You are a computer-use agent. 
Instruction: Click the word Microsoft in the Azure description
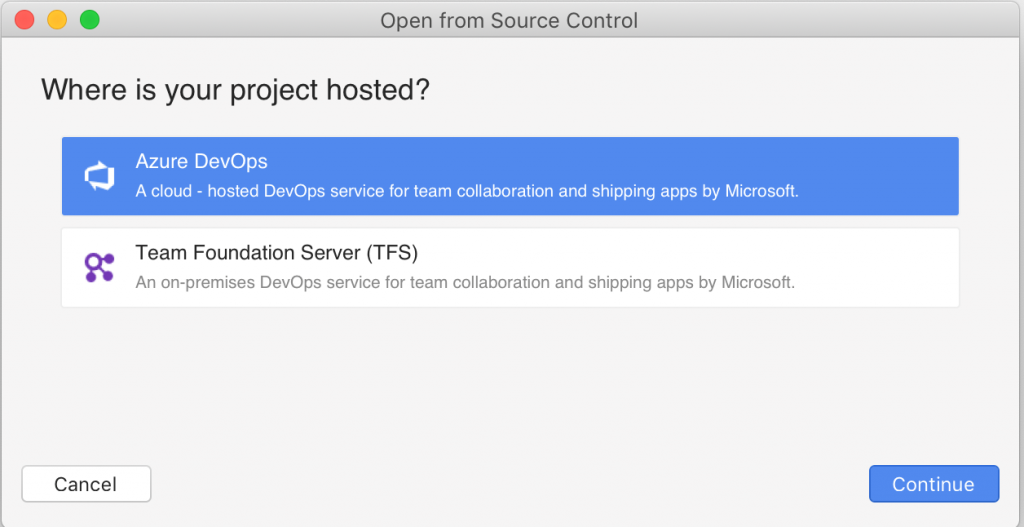[760, 192]
